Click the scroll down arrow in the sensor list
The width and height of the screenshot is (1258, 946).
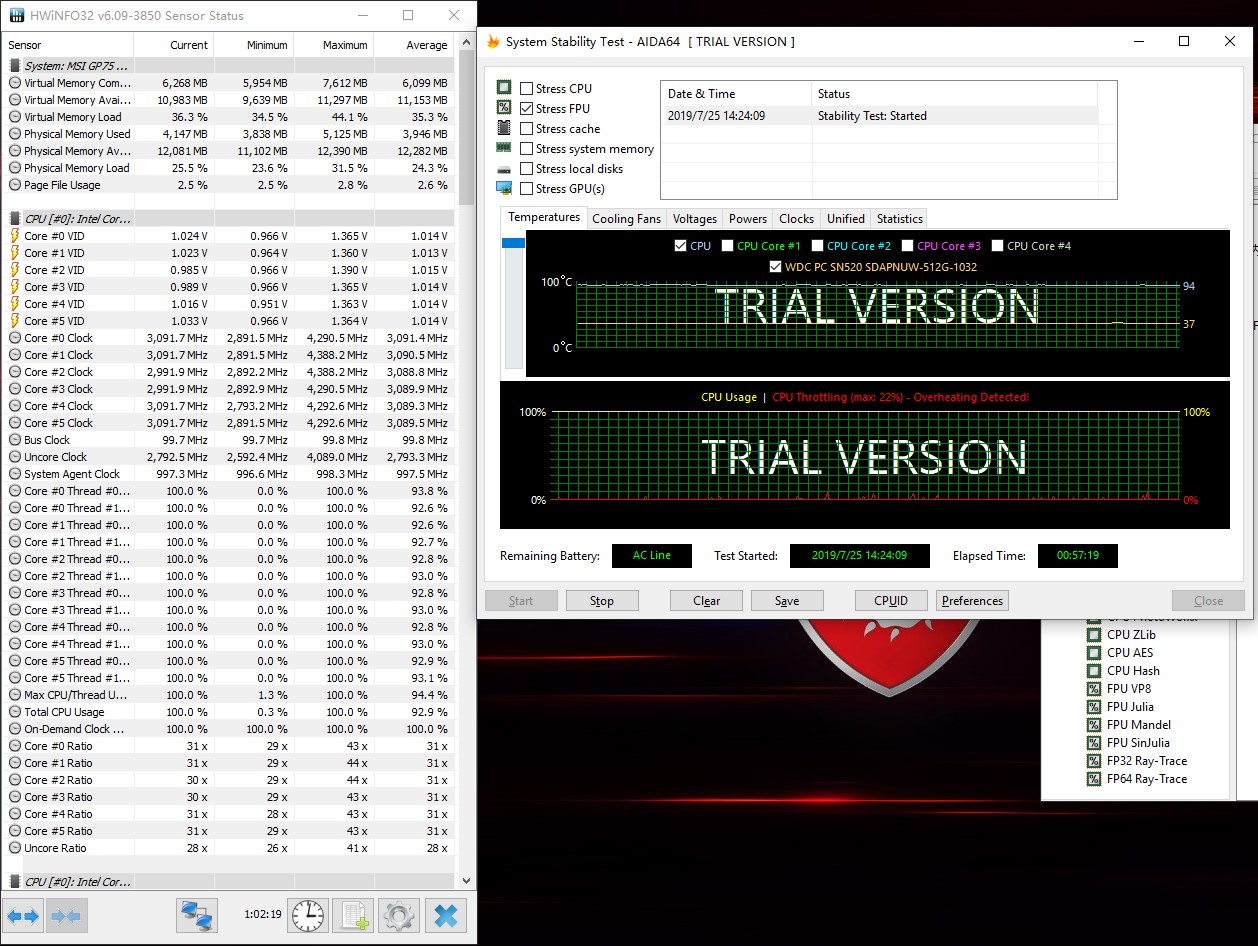pyautogui.click(x=466, y=881)
